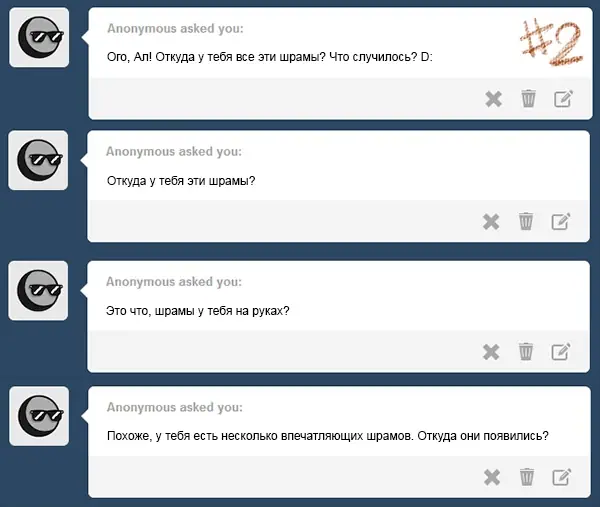This screenshot has height=507, width=600.
Task: Trash the 'Откуда у тебя эти шрамы?' ask
Action: pyautogui.click(x=526, y=221)
